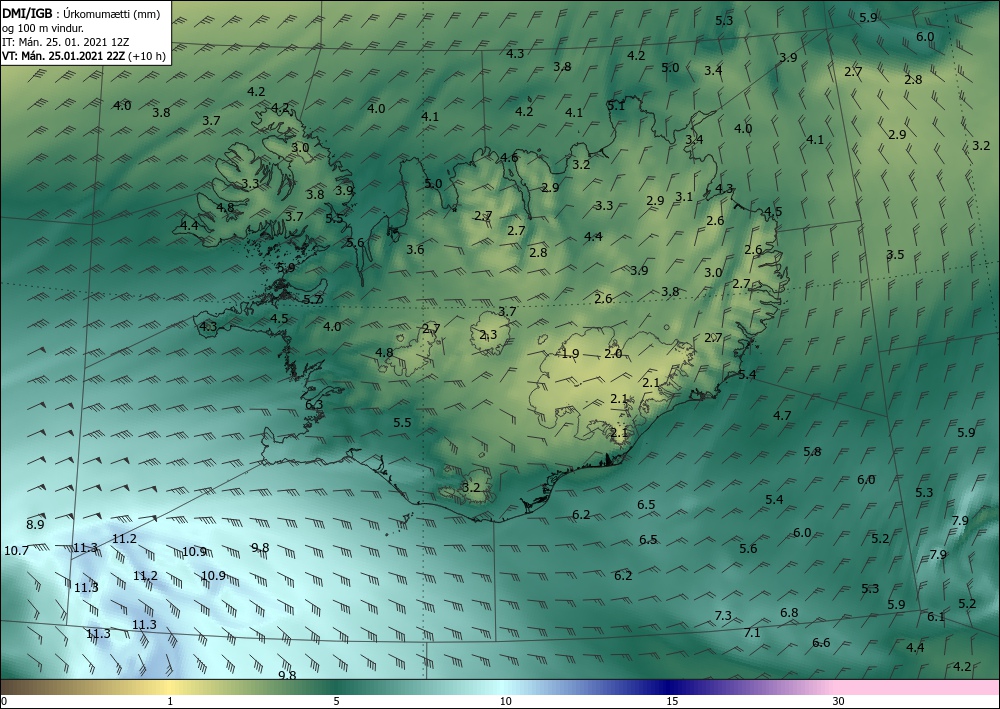Click the 1.9 value on the map

coord(570,354)
